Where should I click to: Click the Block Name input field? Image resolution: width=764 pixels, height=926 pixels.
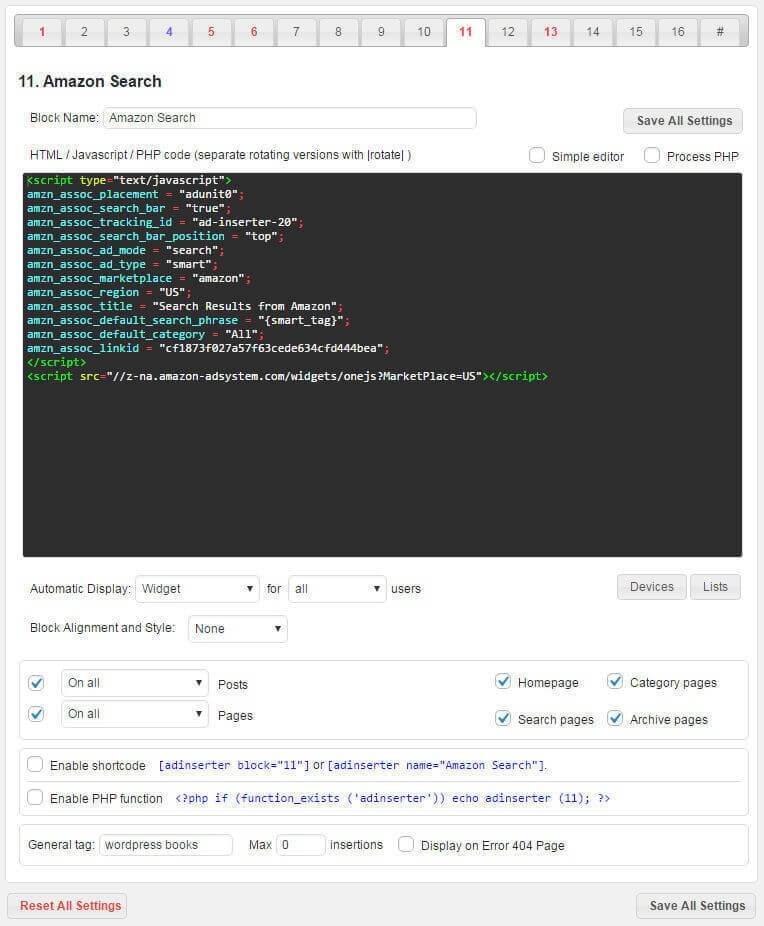289,118
